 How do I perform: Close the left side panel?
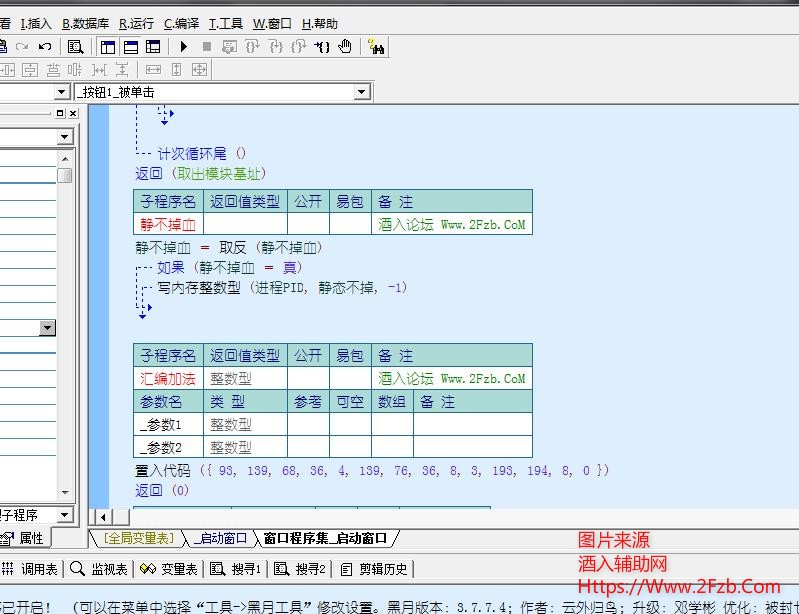coord(73,114)
